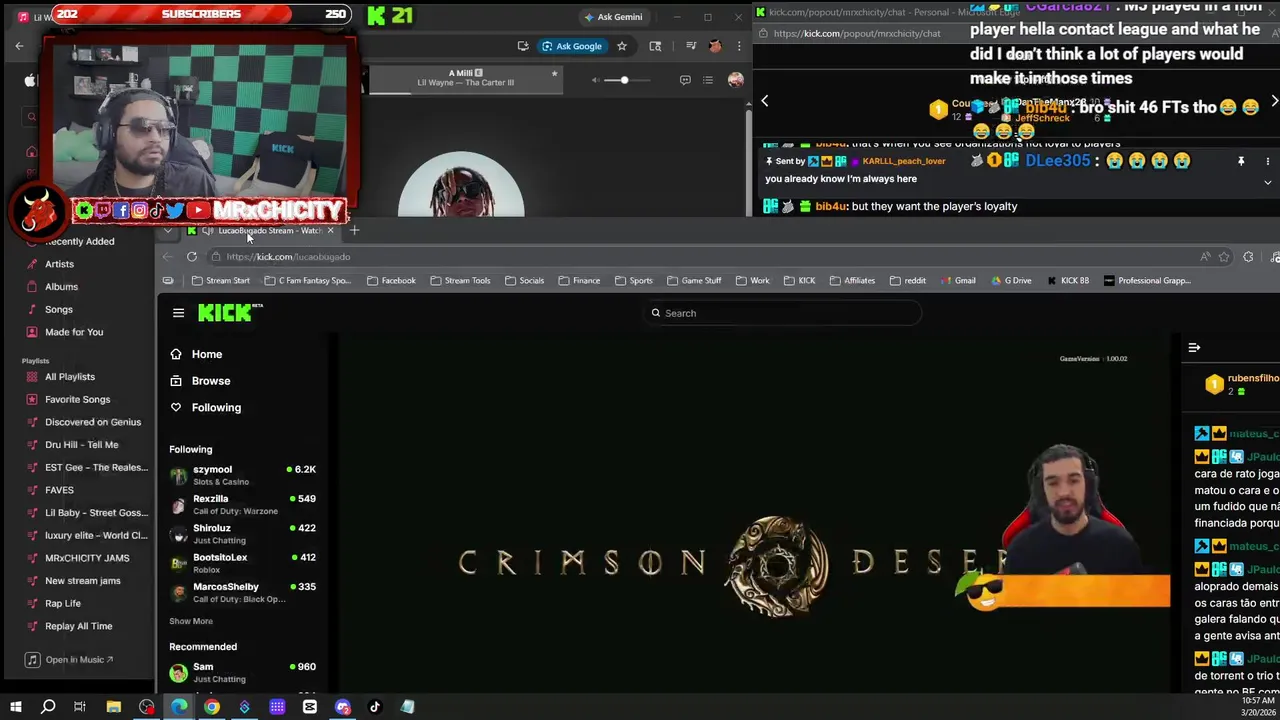Mute Apple Music via speaker icon
The width and height of the screenshot is (1280, 720).
(x=596, y=80)
